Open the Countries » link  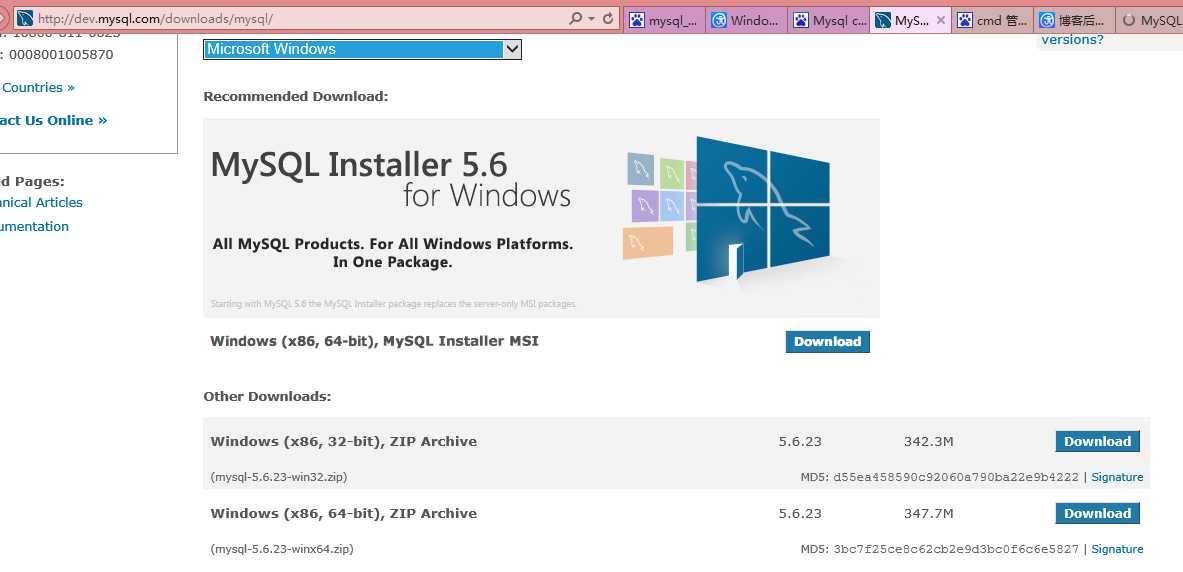click(38, 88)
